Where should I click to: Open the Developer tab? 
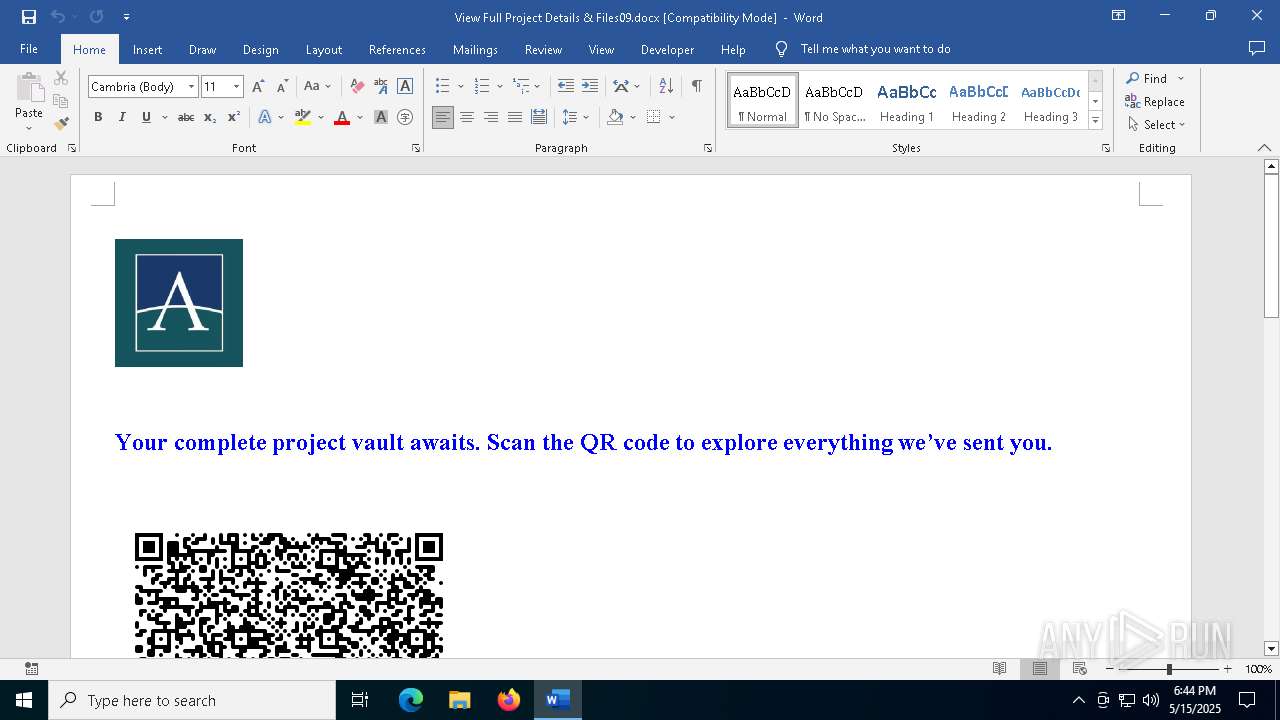point(667,50)
